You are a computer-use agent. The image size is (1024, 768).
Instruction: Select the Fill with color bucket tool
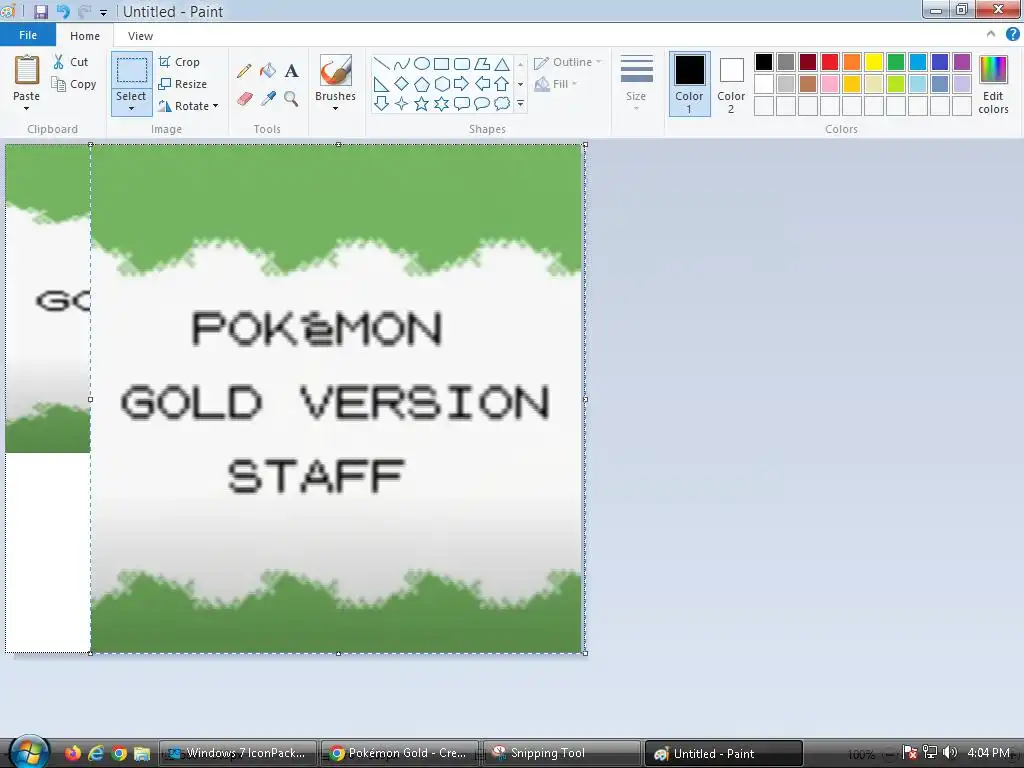click(x=268, y=71)
